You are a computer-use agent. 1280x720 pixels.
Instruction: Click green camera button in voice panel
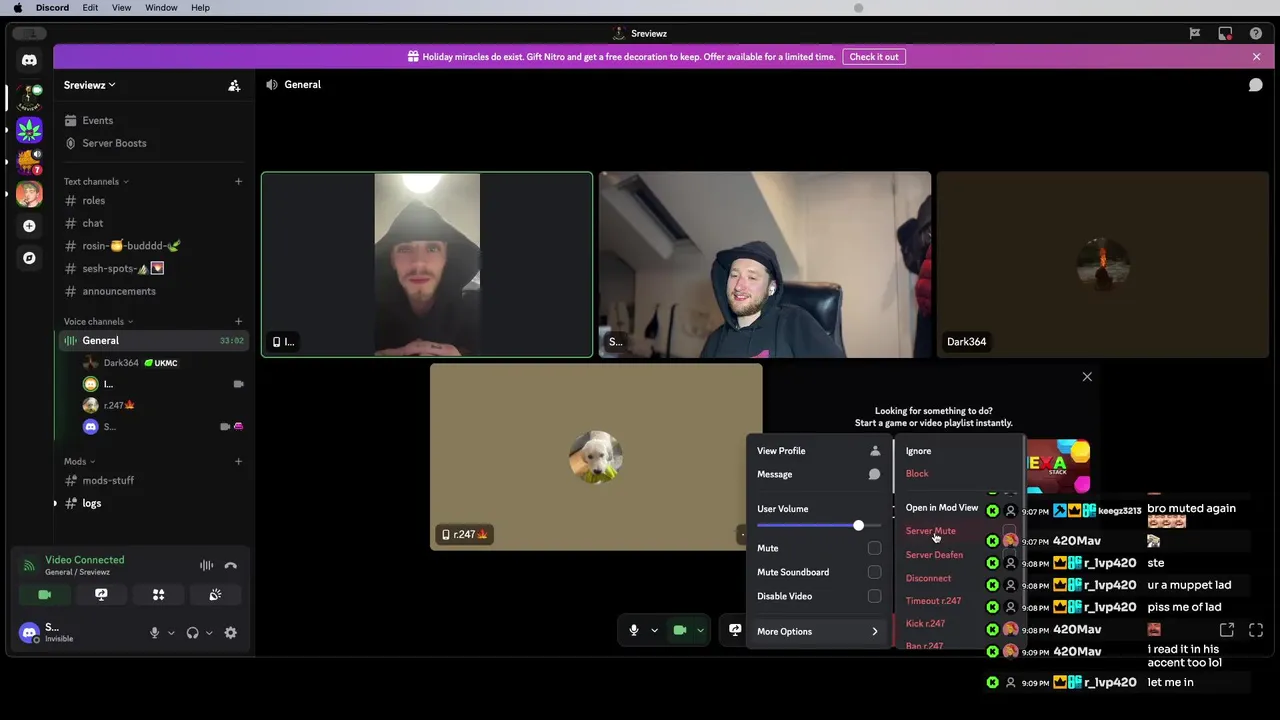pyautogui.click(x=45, y=594)
